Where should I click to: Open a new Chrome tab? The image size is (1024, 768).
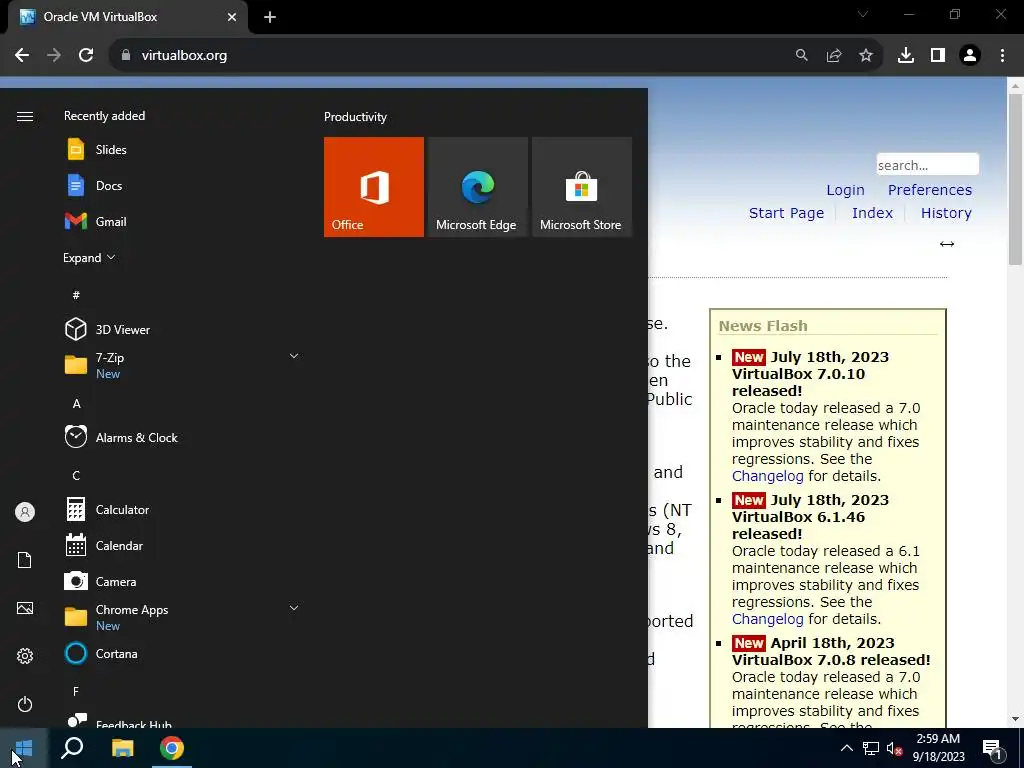click(x=270, y=18)
